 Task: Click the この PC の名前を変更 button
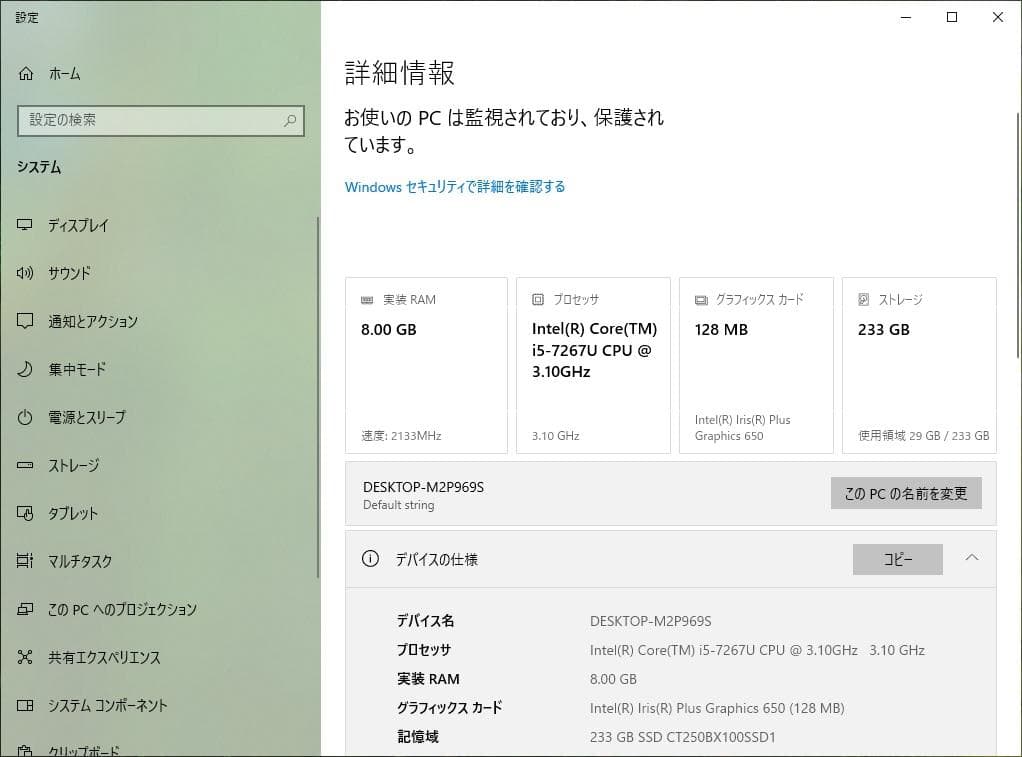(905, 492)
